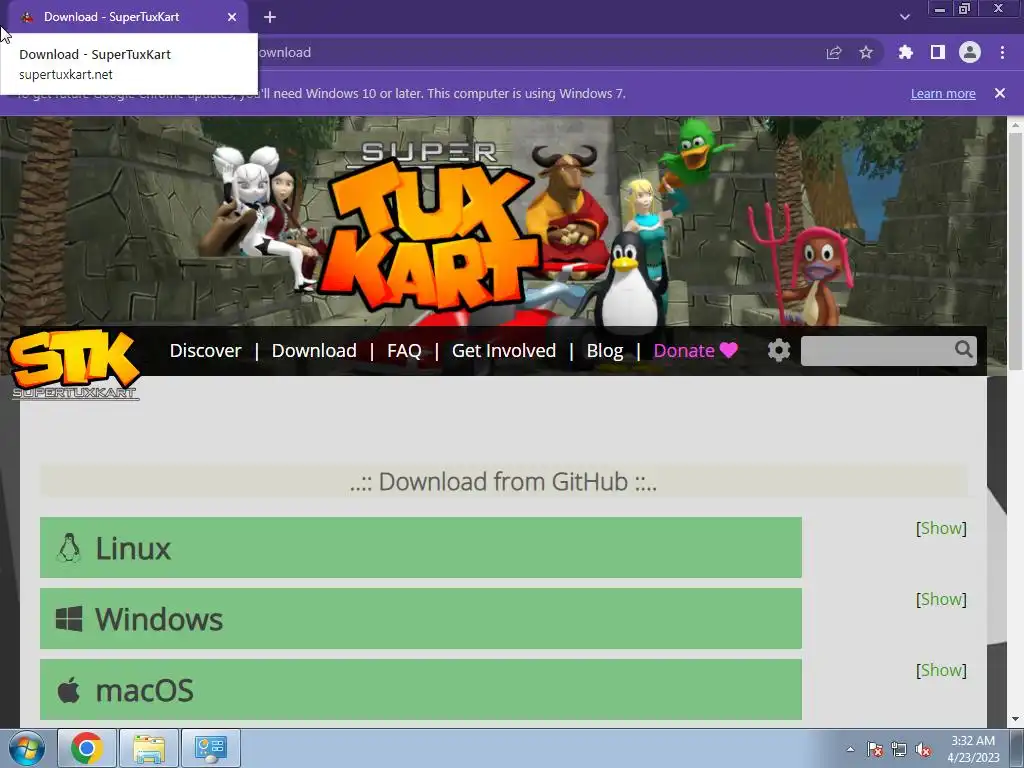Viewport: 1024px width, 768px height.
Task: Open the Get Involved menu item
Action: tap(504, 351)
